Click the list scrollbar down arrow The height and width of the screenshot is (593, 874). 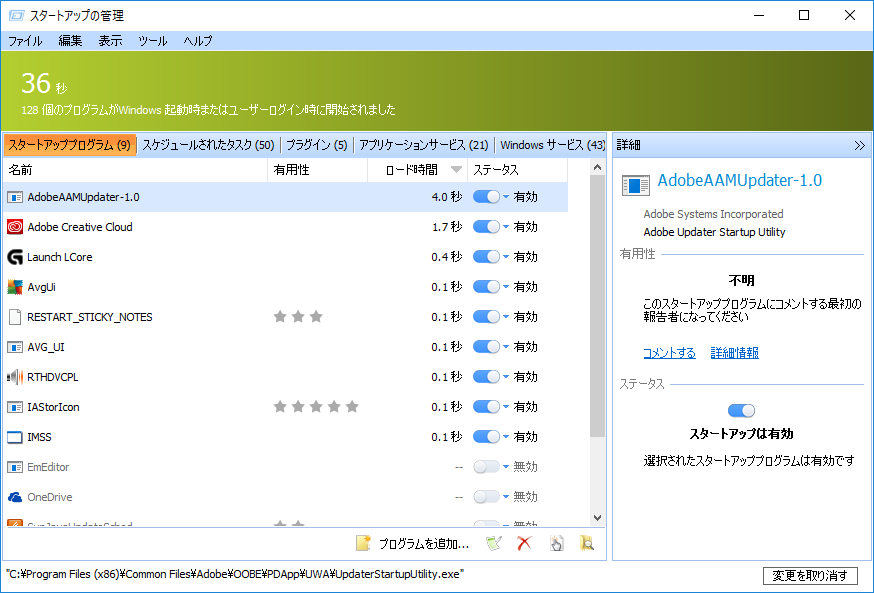tap(598, 518)
